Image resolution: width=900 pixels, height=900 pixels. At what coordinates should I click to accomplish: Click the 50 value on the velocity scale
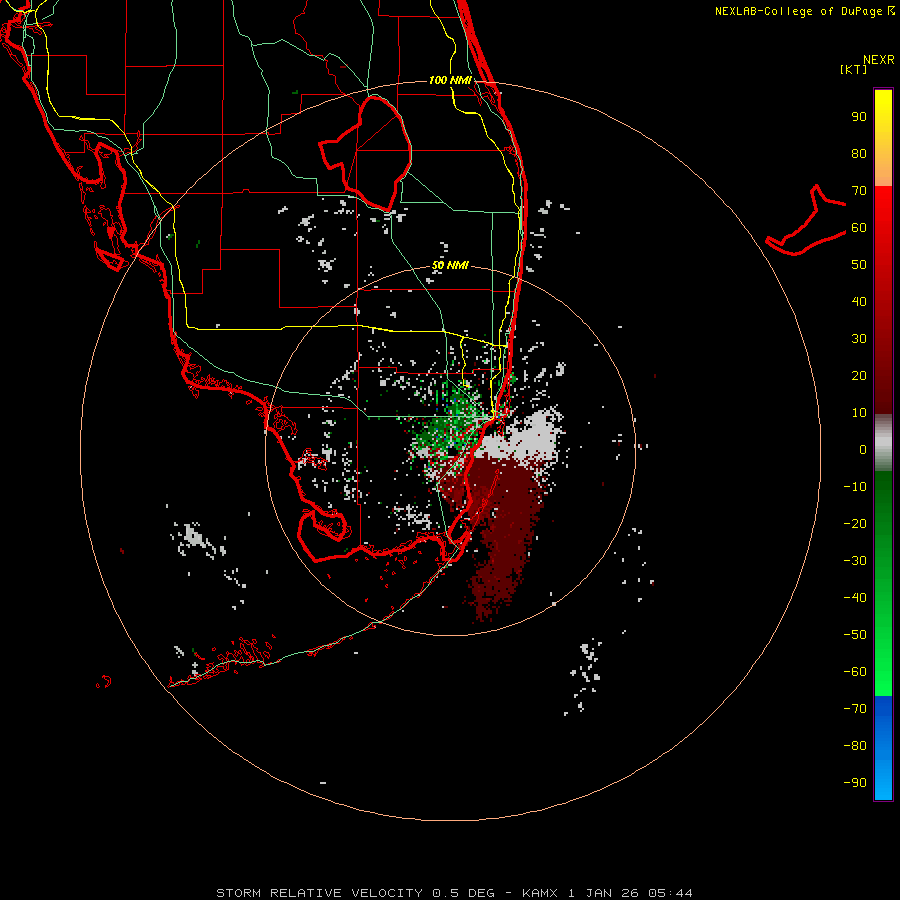tap(859, 265)
